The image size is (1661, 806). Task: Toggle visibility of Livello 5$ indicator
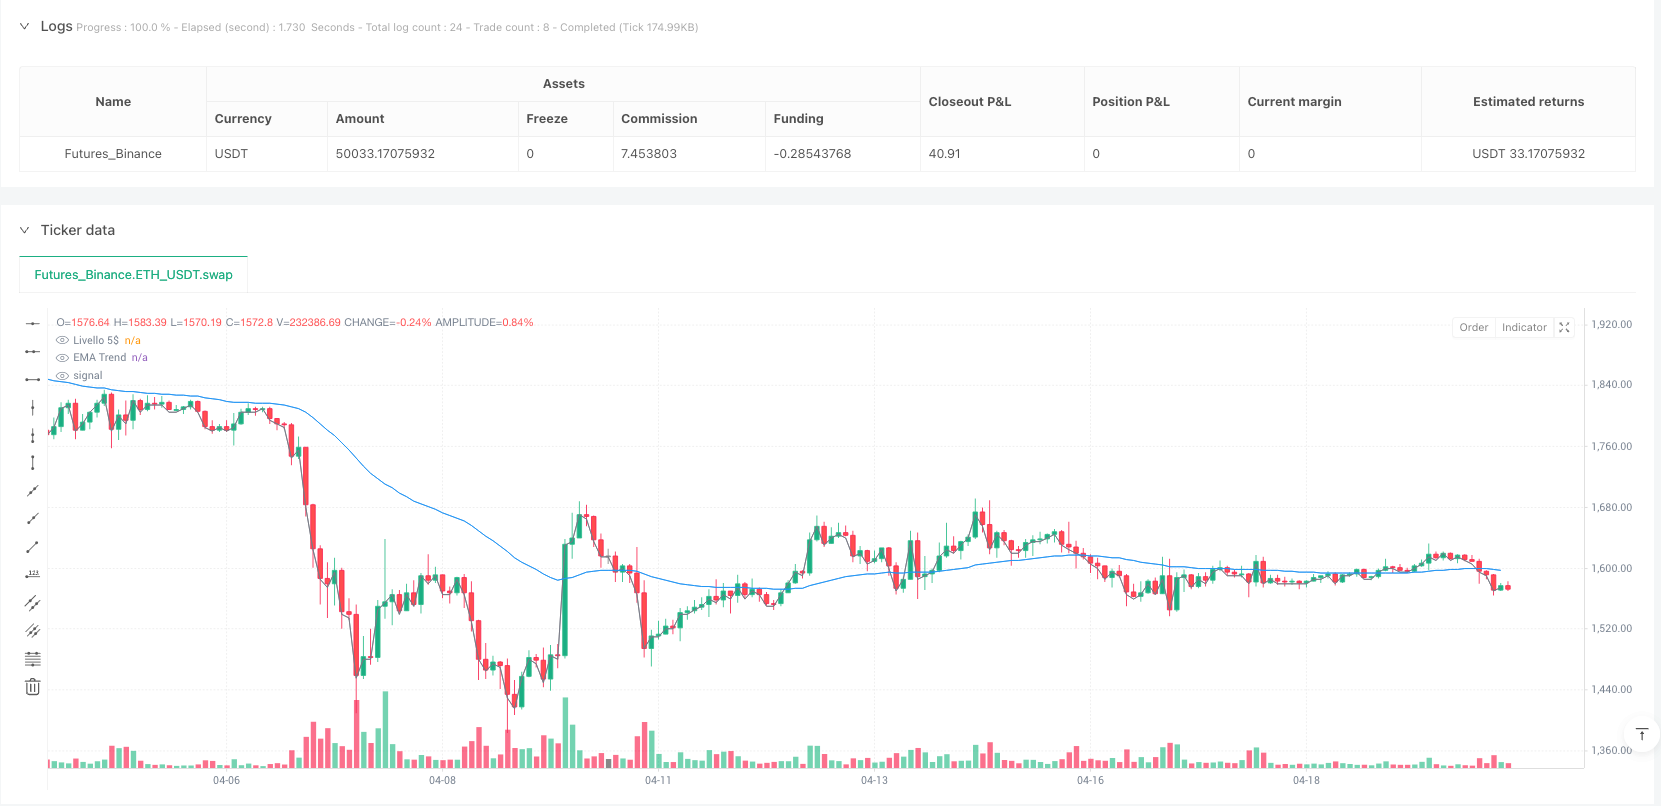[63, 340]
